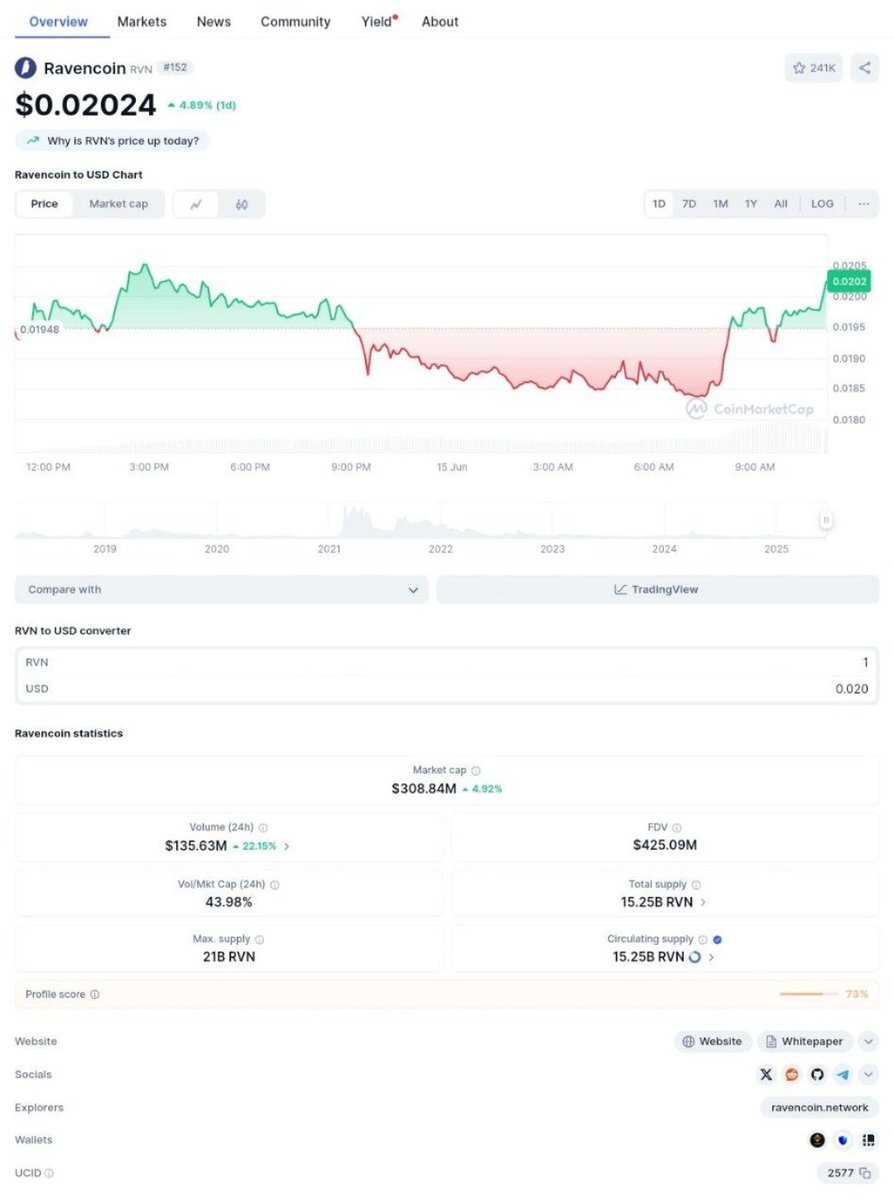Select the All time range
The width and height of the screenshot is (894, 1200).
(x=781, y=204)
